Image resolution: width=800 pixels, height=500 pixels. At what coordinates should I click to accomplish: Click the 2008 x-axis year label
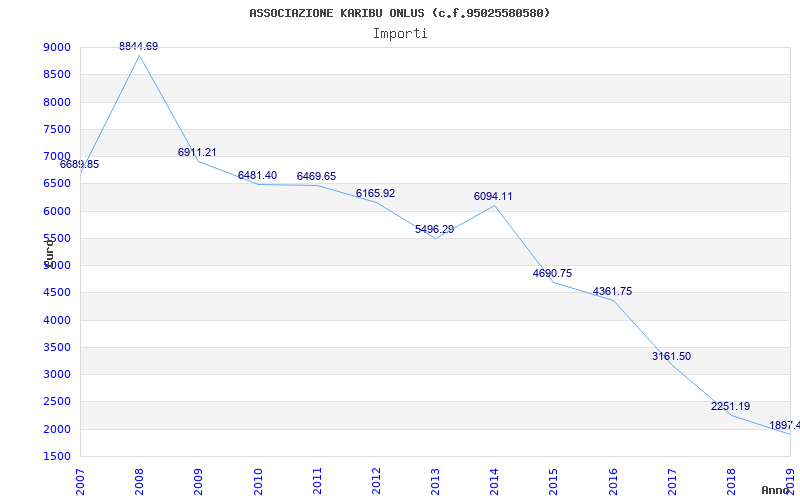[x=139, y=482]
